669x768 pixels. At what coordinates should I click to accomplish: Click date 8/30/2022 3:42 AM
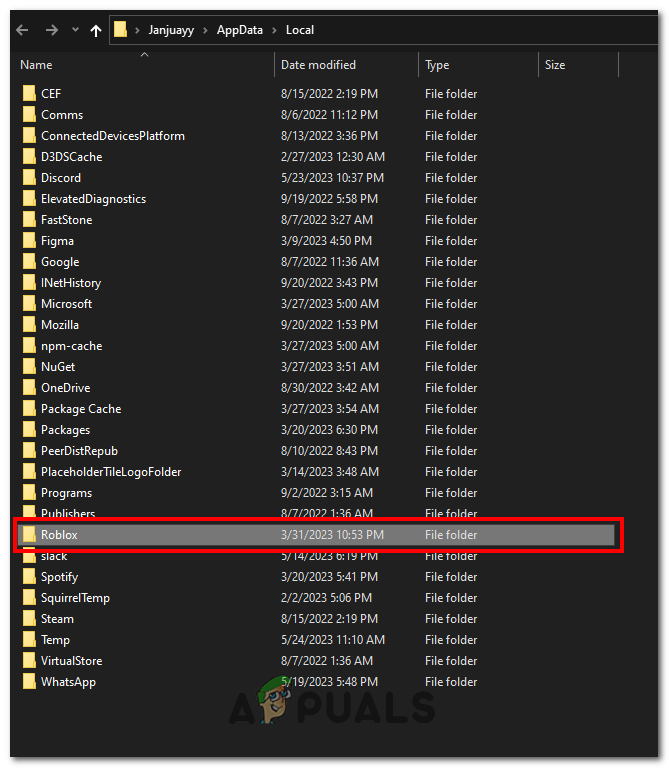click(330, 388)
